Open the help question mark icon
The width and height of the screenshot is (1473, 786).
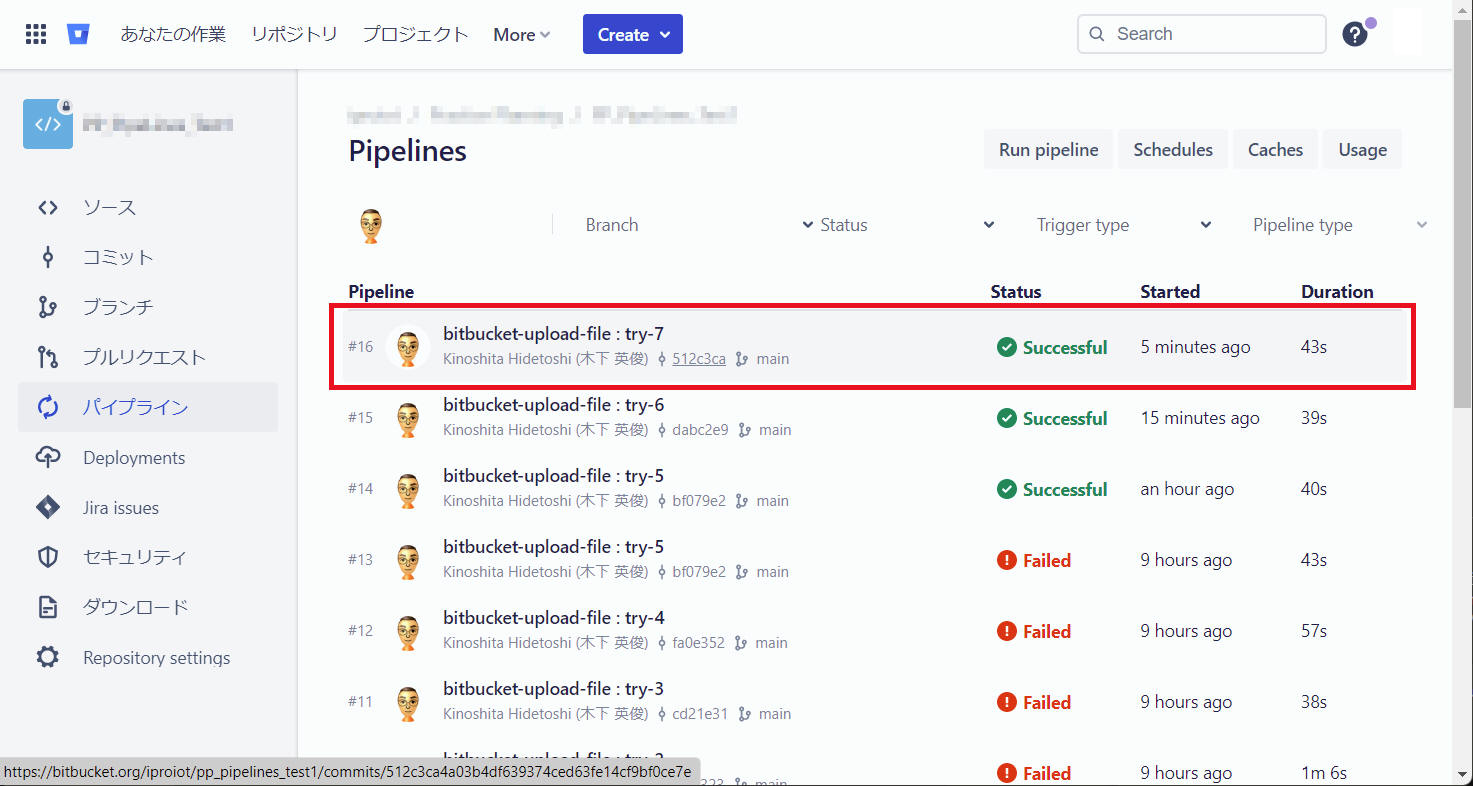point(1354,34)
